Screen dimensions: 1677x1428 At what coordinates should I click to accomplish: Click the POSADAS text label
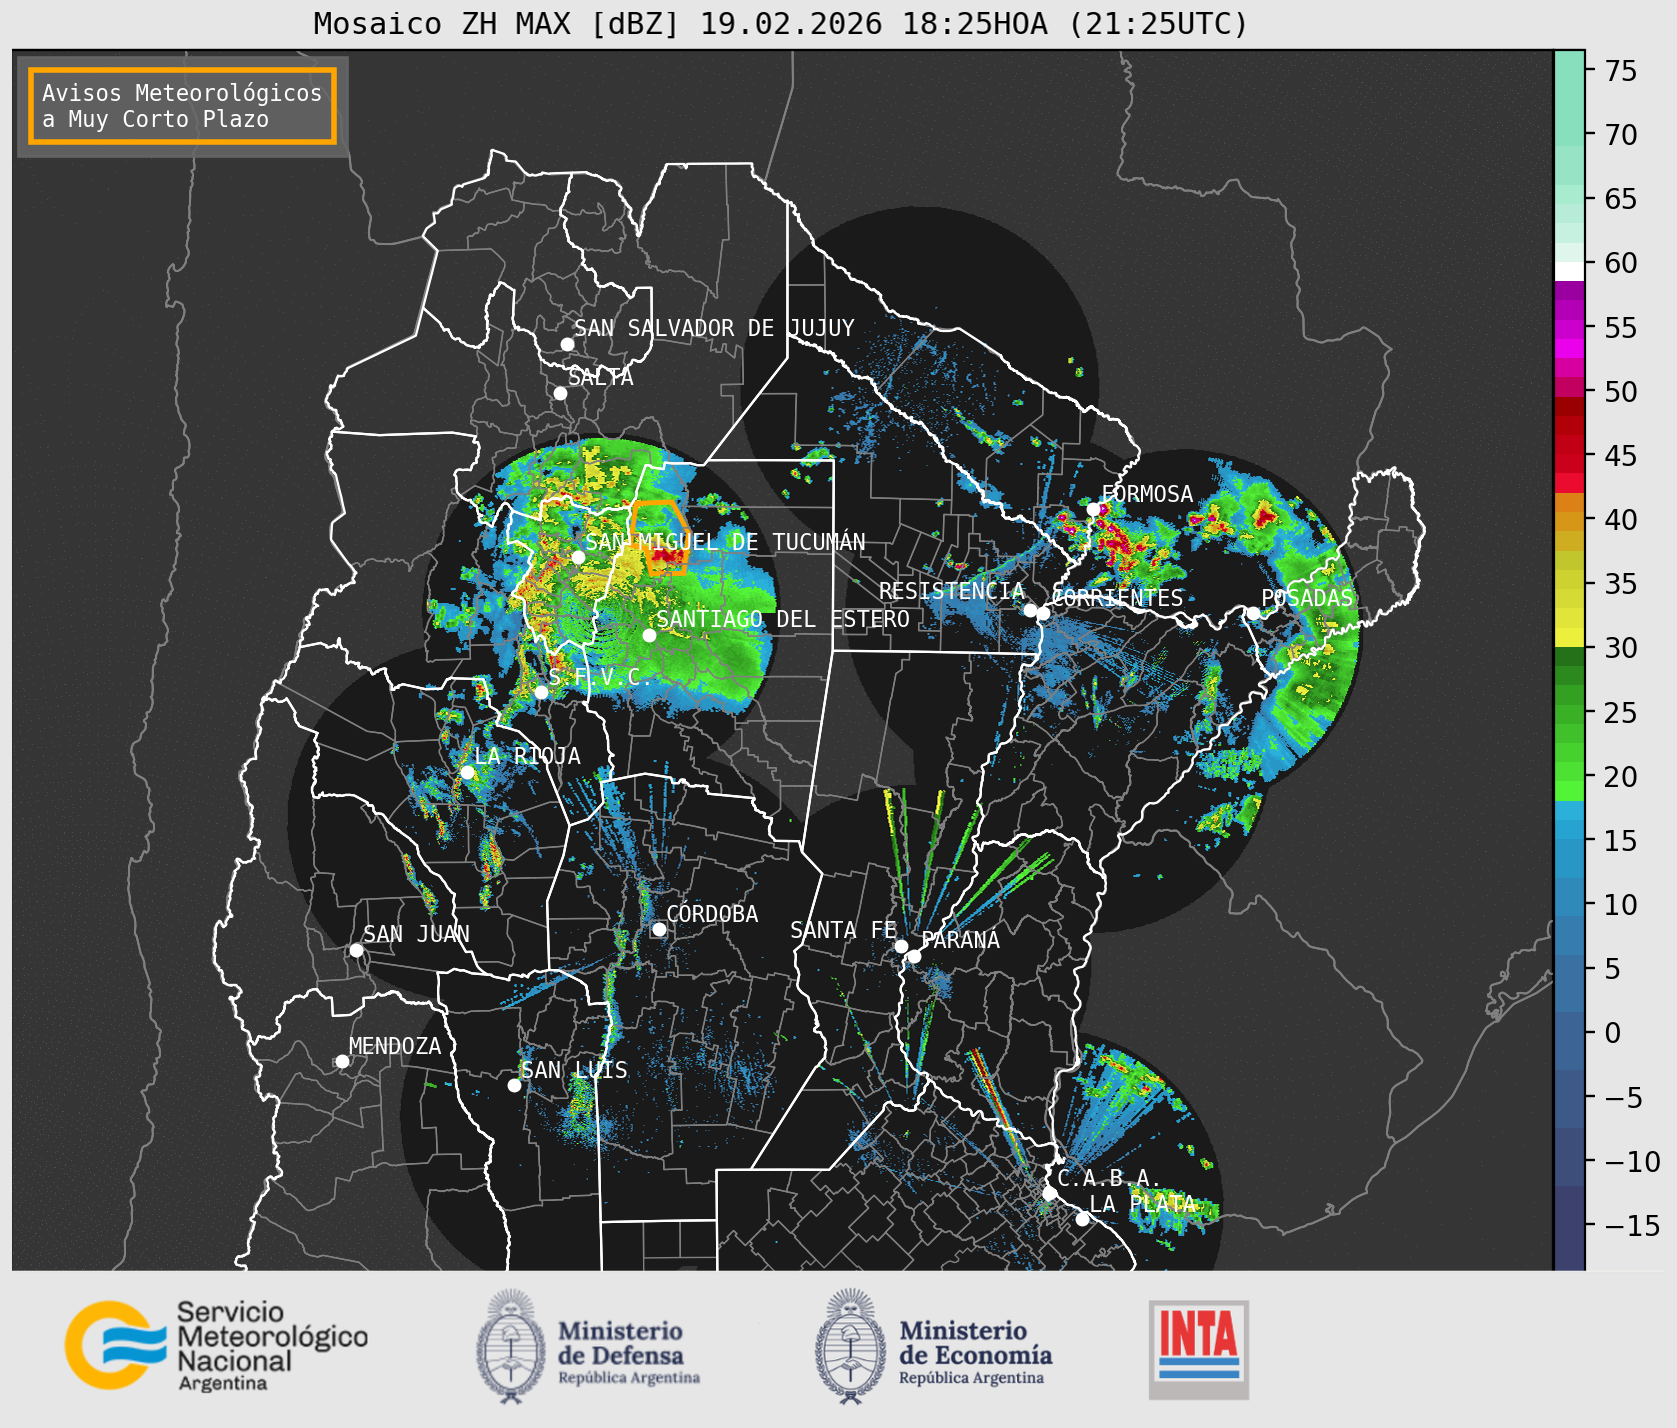click(1307, 598)
